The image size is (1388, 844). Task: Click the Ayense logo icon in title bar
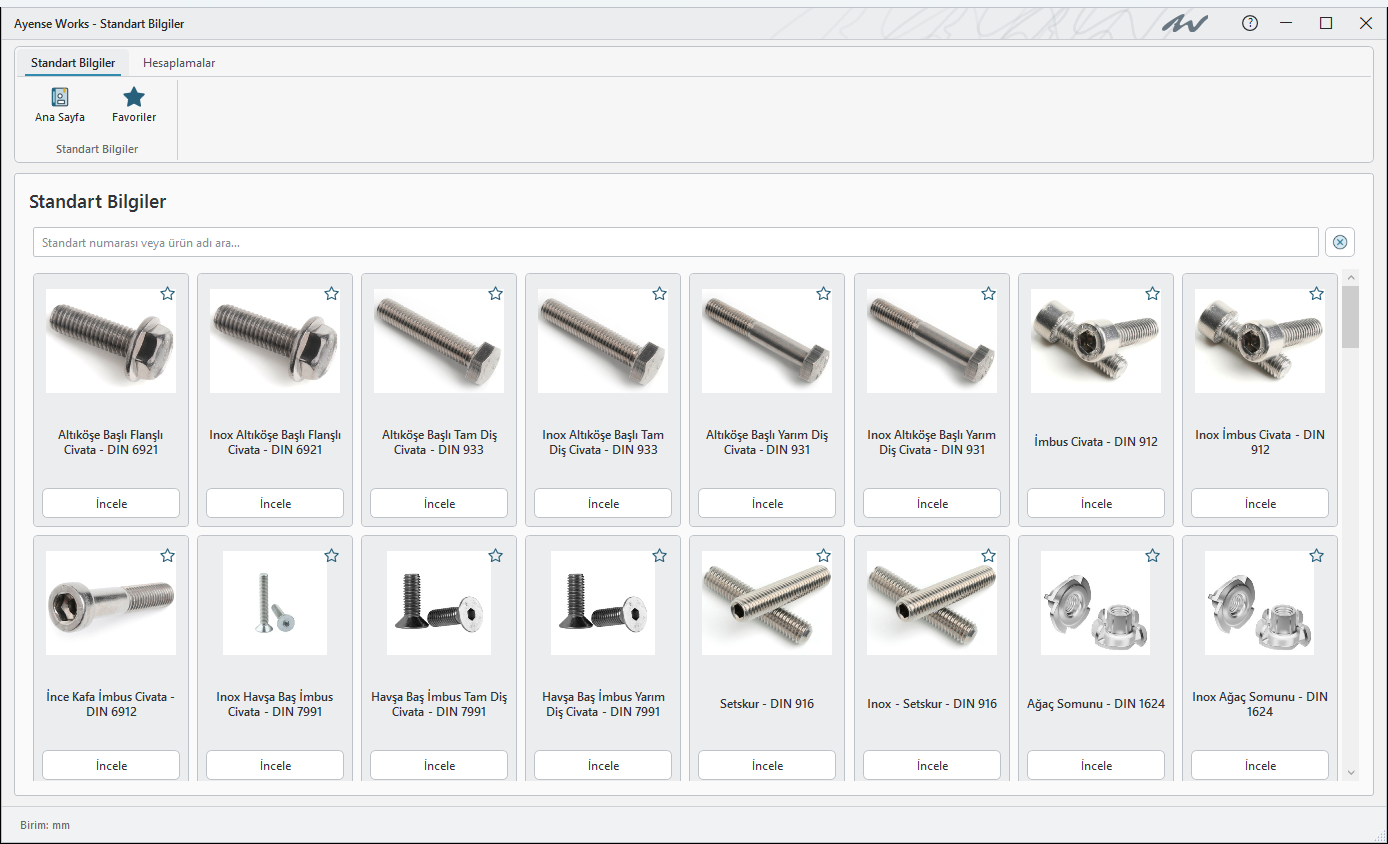tap(1186, 23)
